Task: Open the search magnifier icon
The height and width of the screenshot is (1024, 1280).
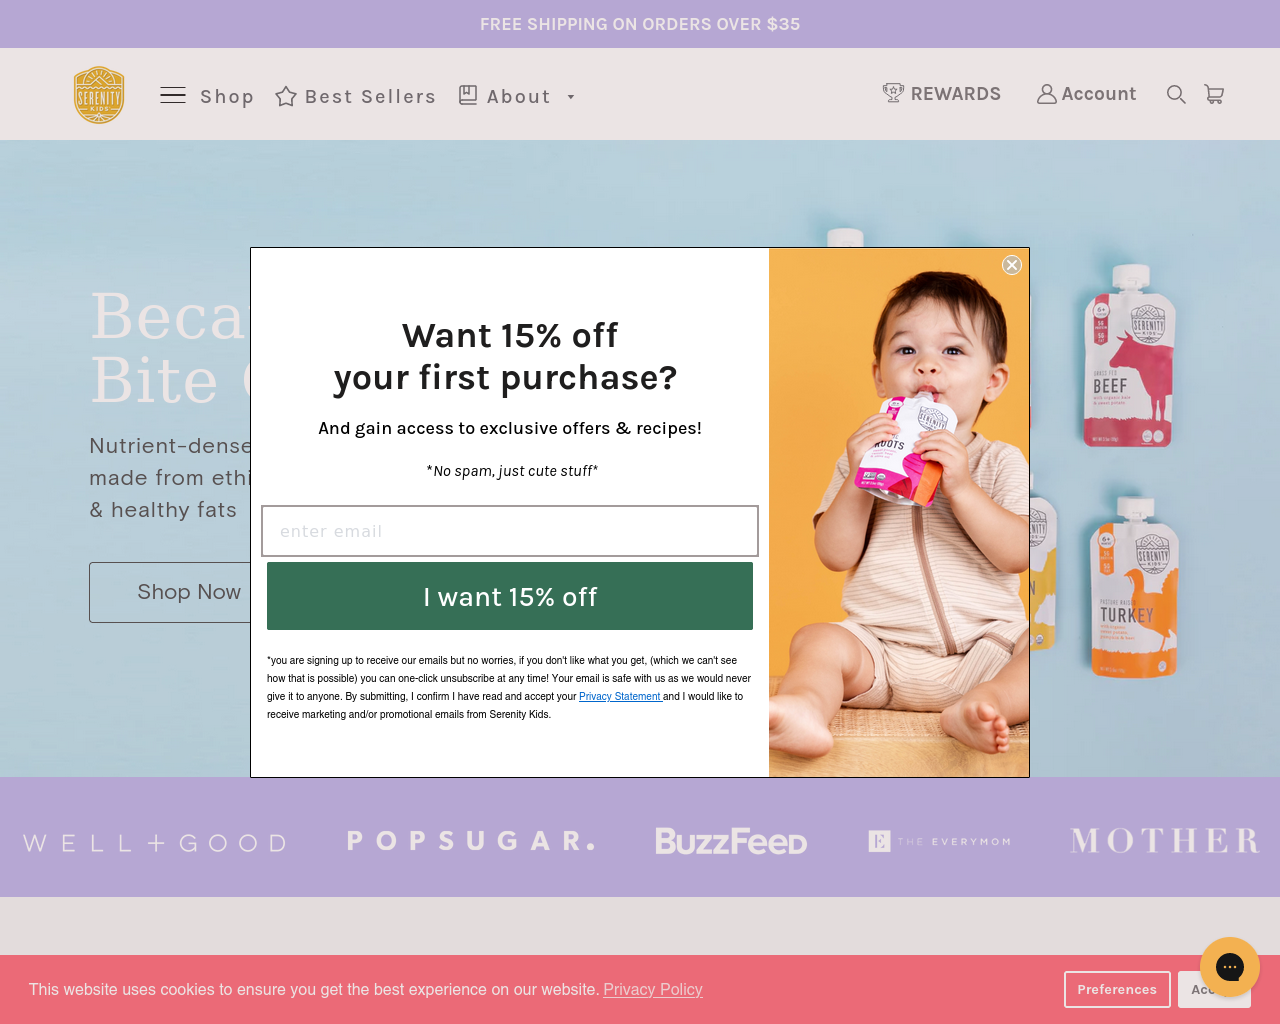Action: [1176, 94]
